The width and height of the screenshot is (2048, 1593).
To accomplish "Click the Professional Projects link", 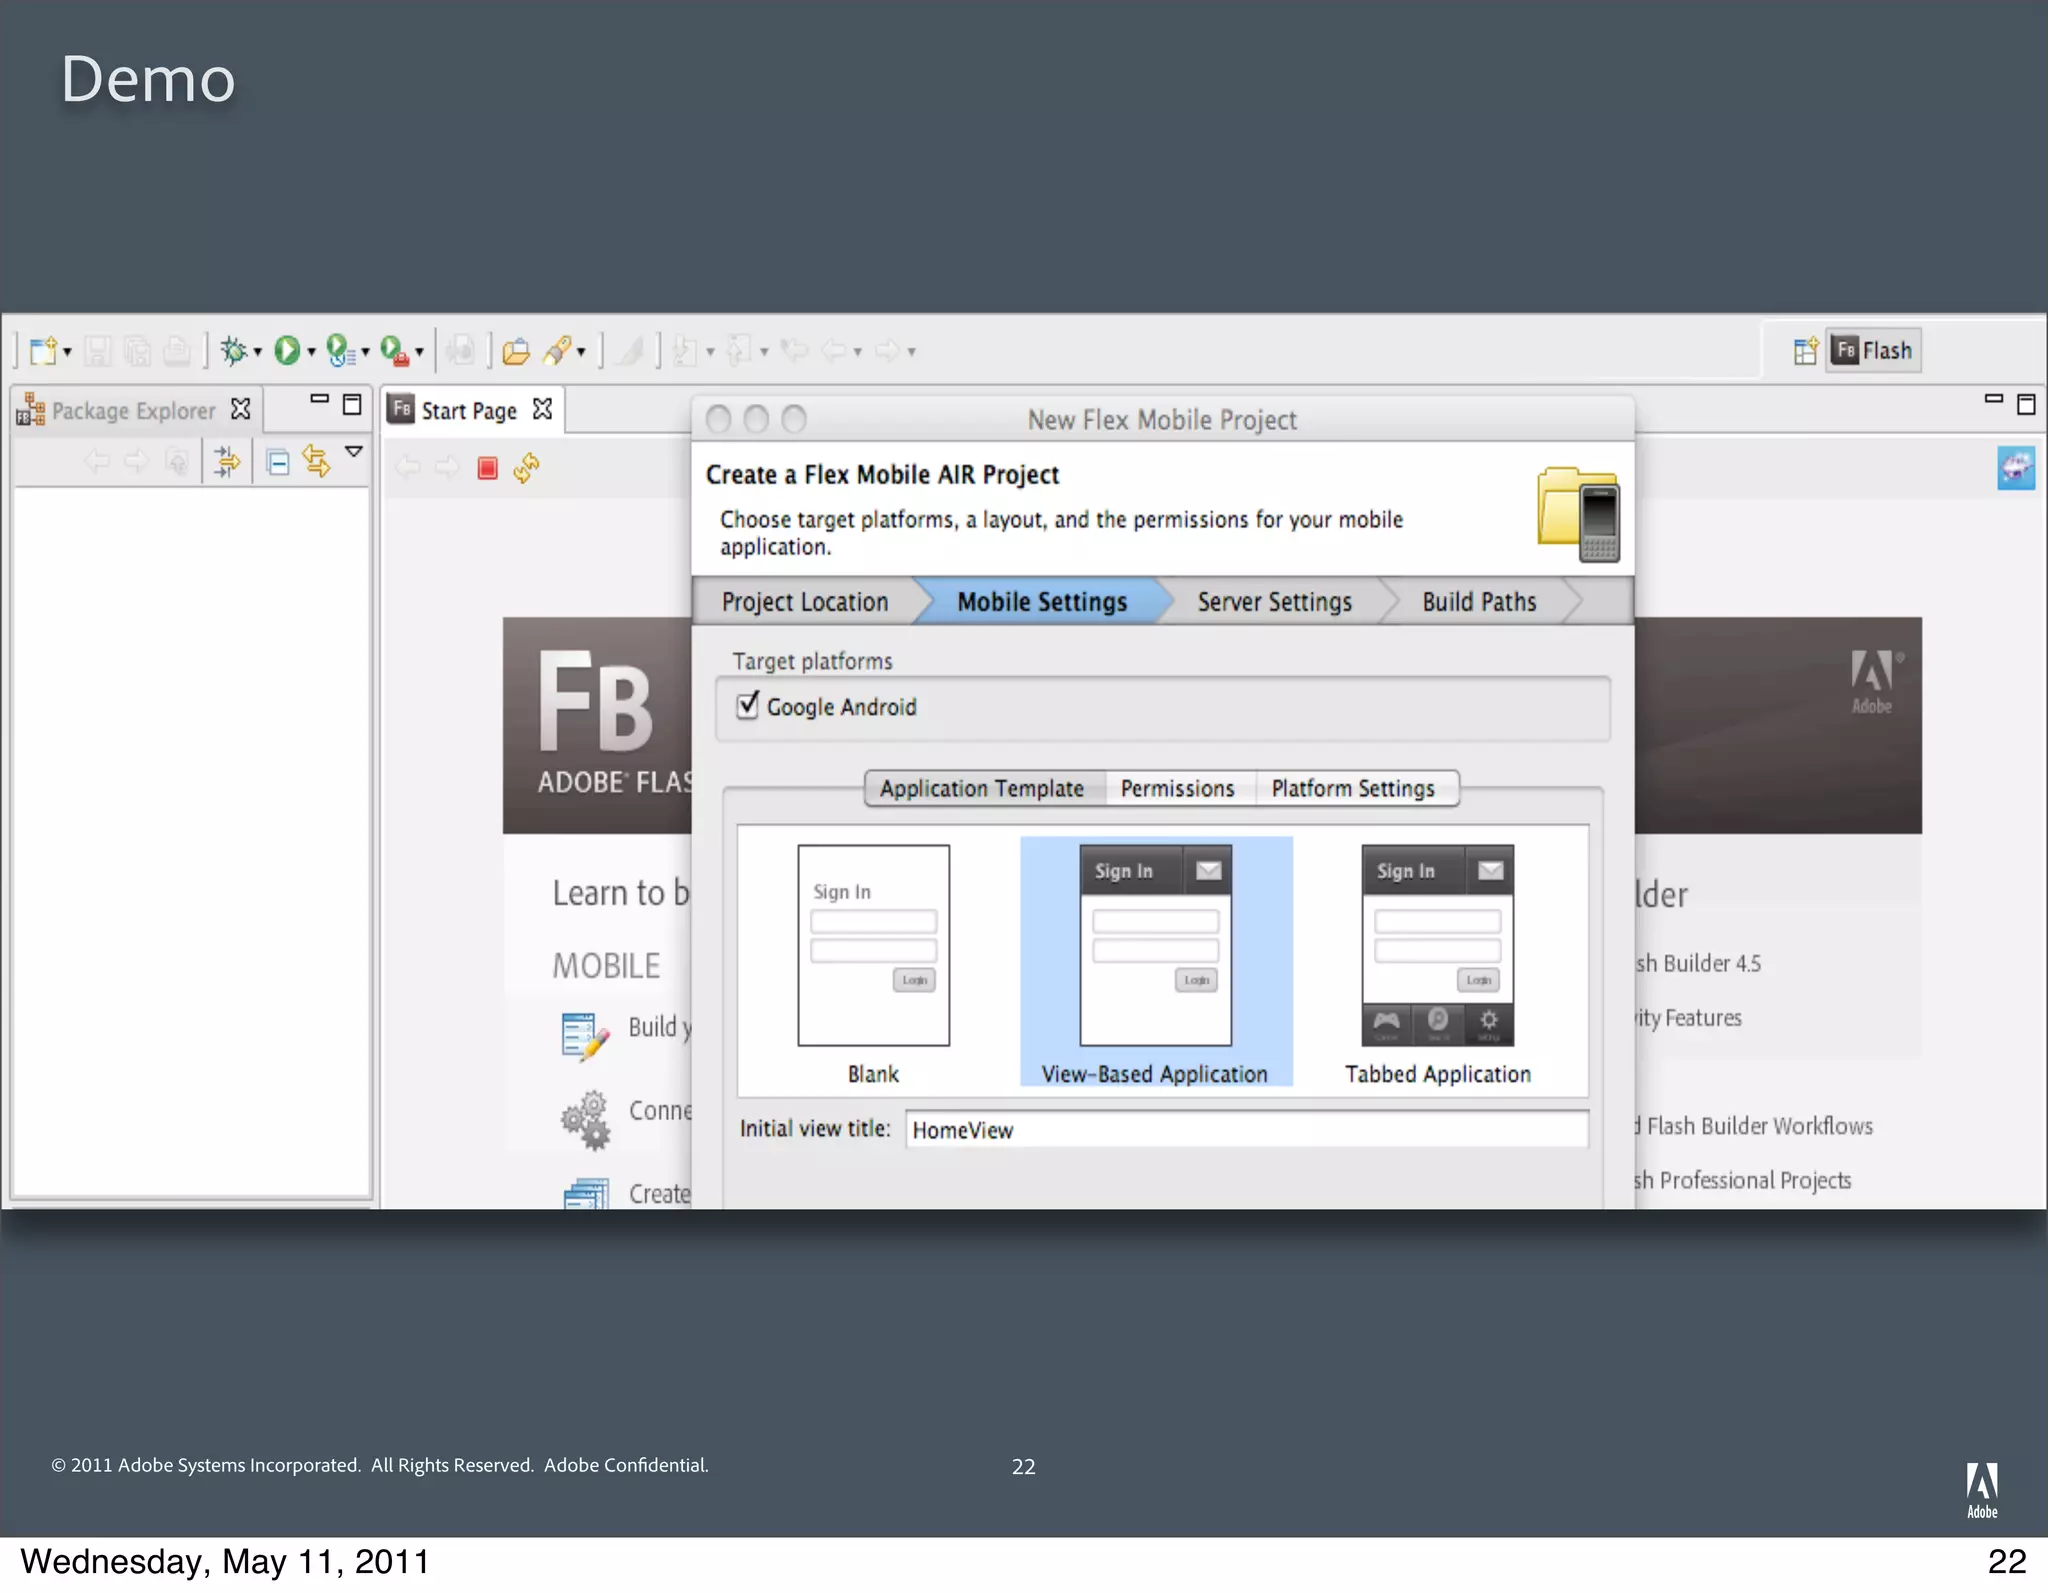I will [x=1744, y=1181].
